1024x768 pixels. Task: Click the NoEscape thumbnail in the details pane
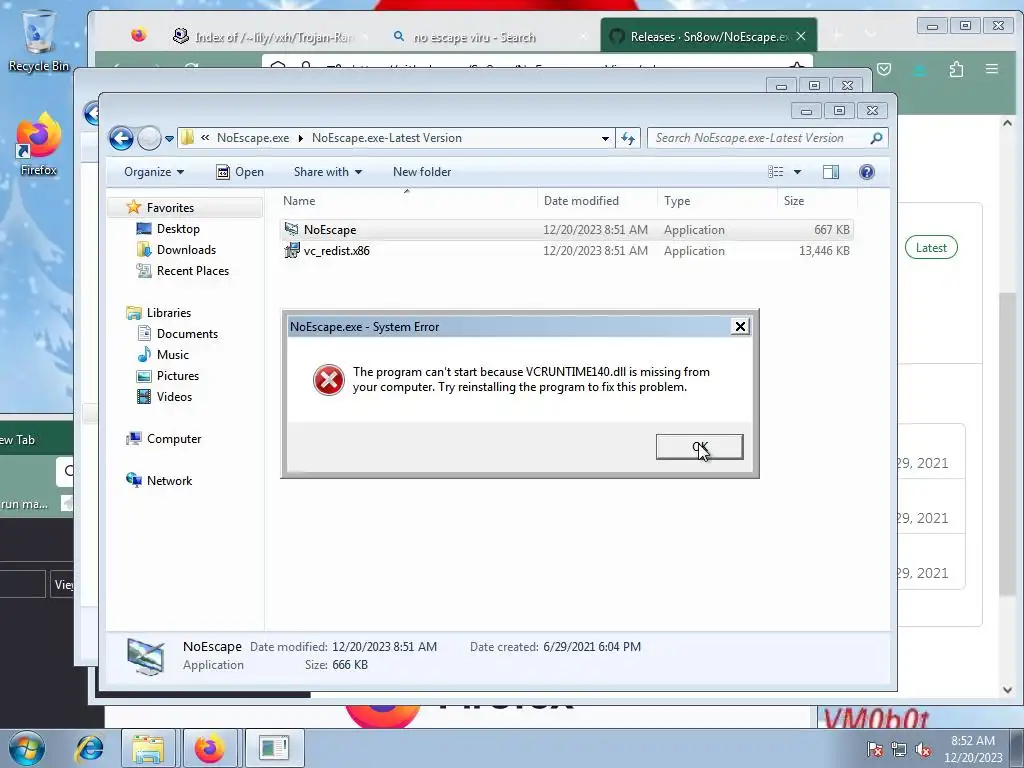146,656
